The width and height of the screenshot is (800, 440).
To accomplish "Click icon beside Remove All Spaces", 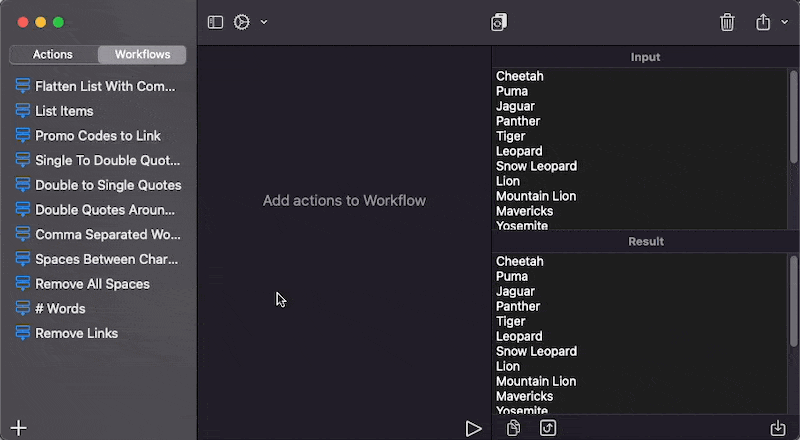I will [x=23, y=284].
